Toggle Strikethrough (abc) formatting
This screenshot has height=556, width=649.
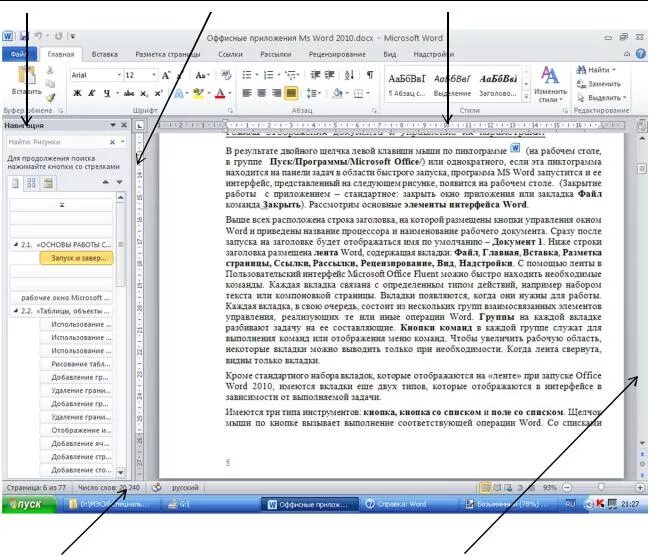click(129, 94)
